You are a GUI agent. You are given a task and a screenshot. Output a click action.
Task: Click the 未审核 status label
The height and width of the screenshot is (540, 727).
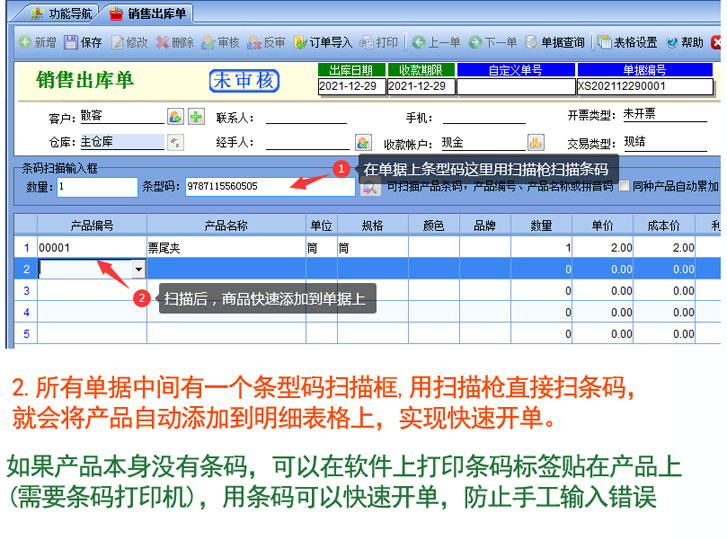(244, 80)
